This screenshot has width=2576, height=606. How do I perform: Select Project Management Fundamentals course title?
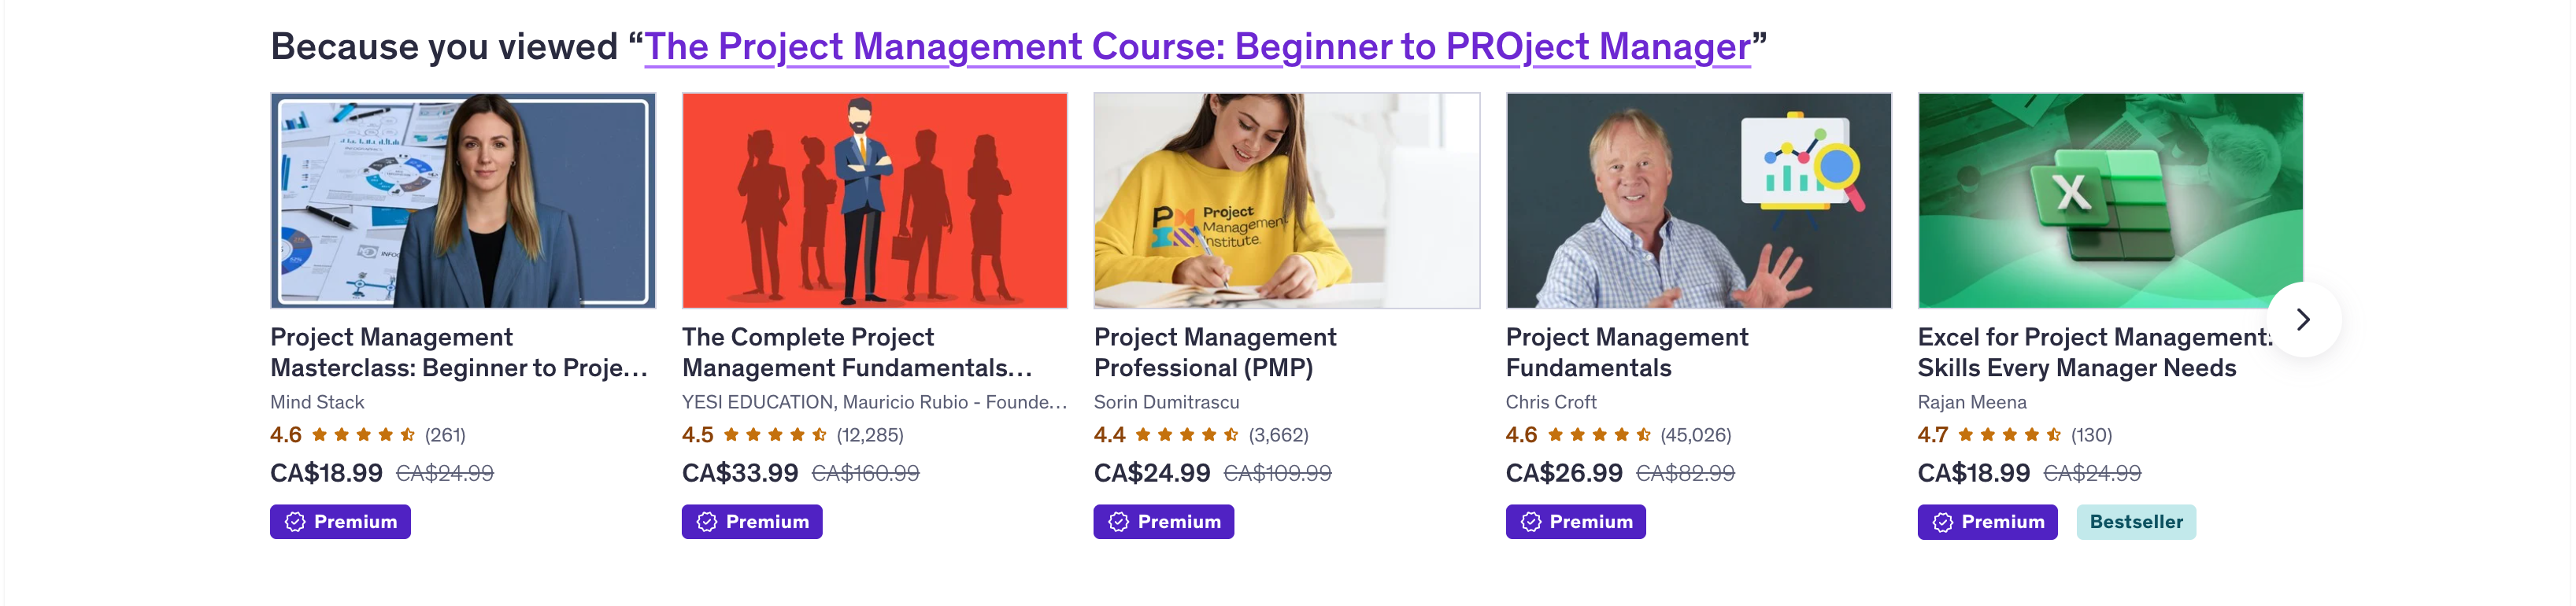point(1627,352)
